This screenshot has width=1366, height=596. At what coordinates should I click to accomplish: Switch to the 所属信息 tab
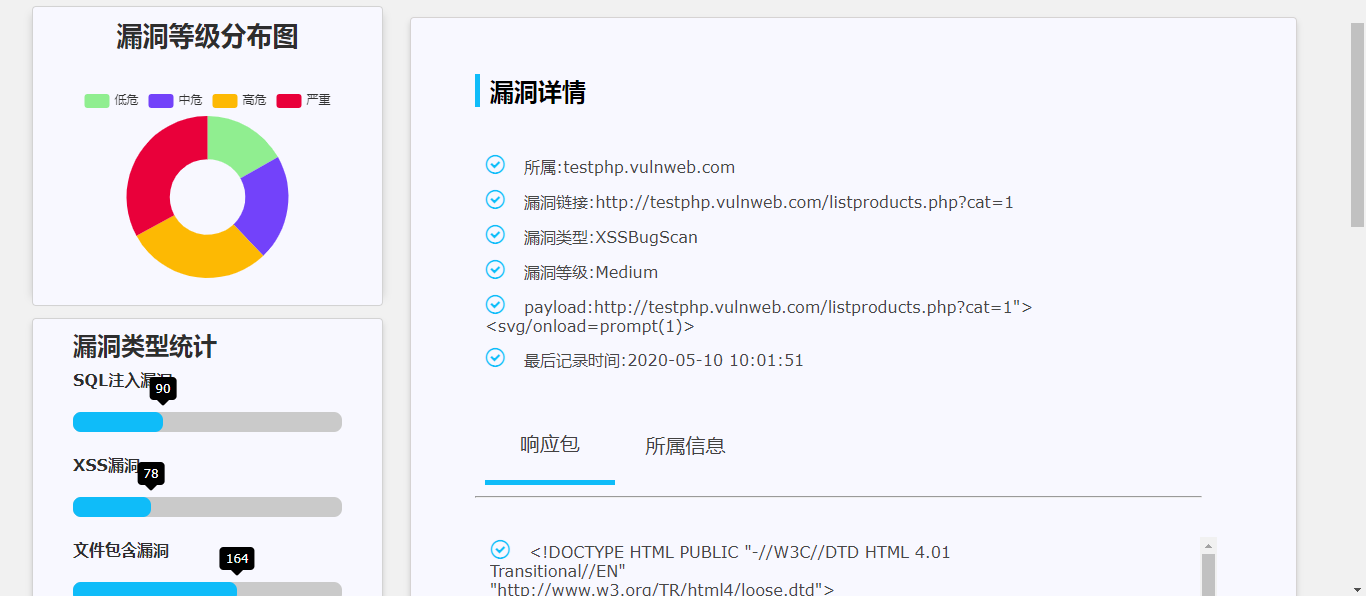pos(685,445)
